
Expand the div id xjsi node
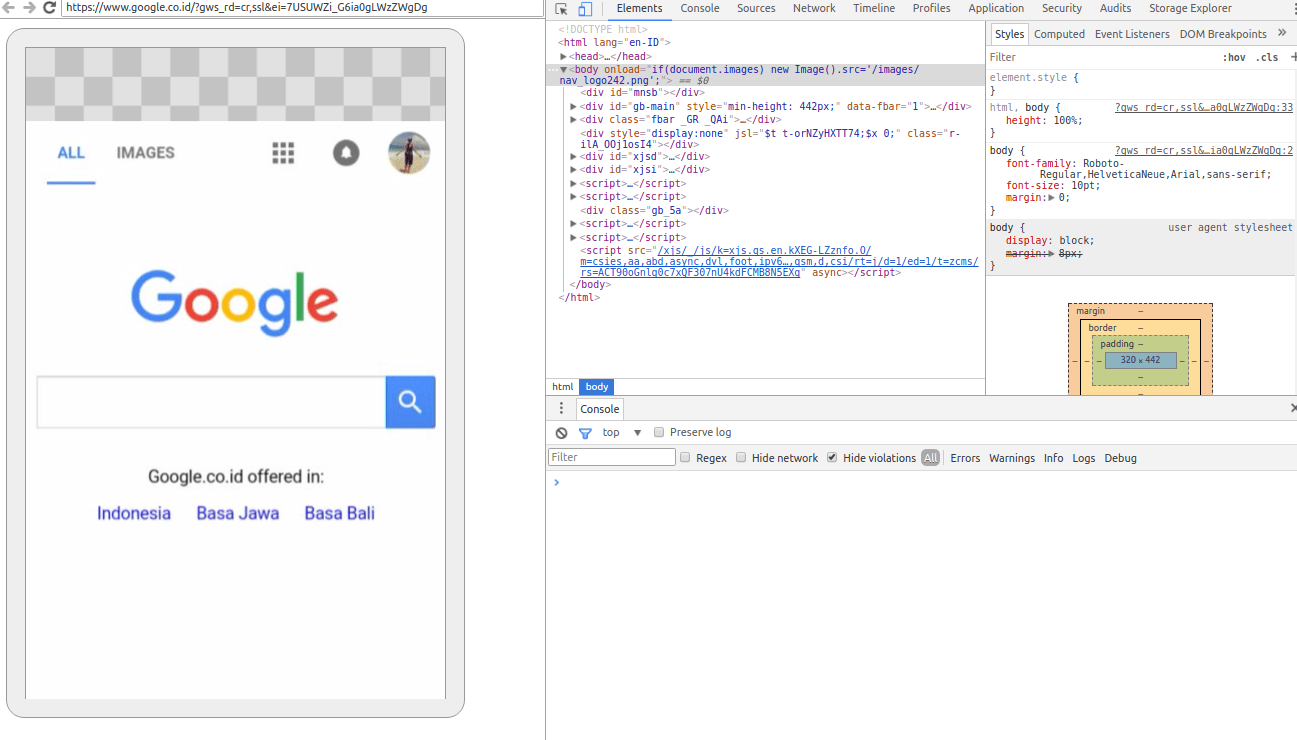click(574, 170)
